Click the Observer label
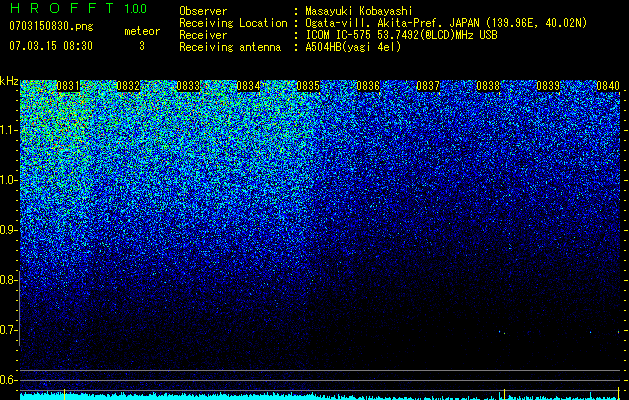This screenshot has width=629, height=400. click(x=203, y=11)
